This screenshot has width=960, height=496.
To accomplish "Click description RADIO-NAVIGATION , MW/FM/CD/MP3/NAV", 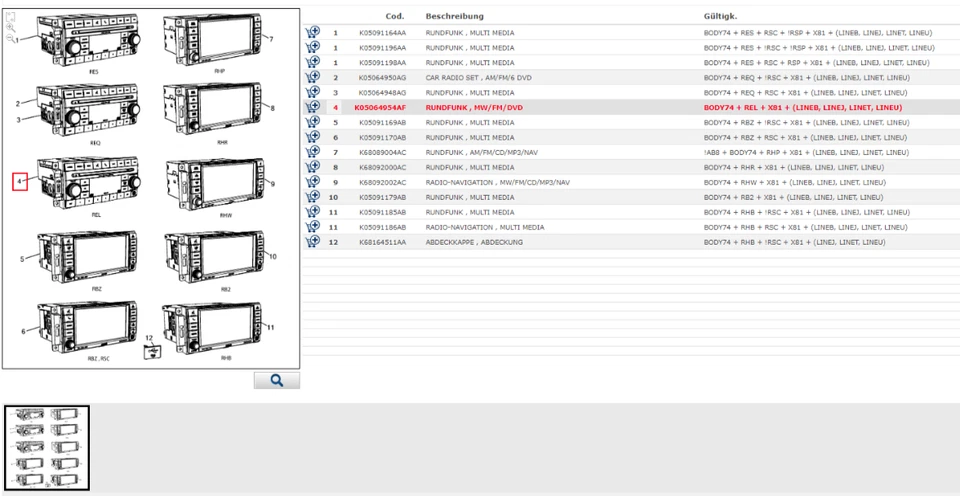I will tap(498, 182).
